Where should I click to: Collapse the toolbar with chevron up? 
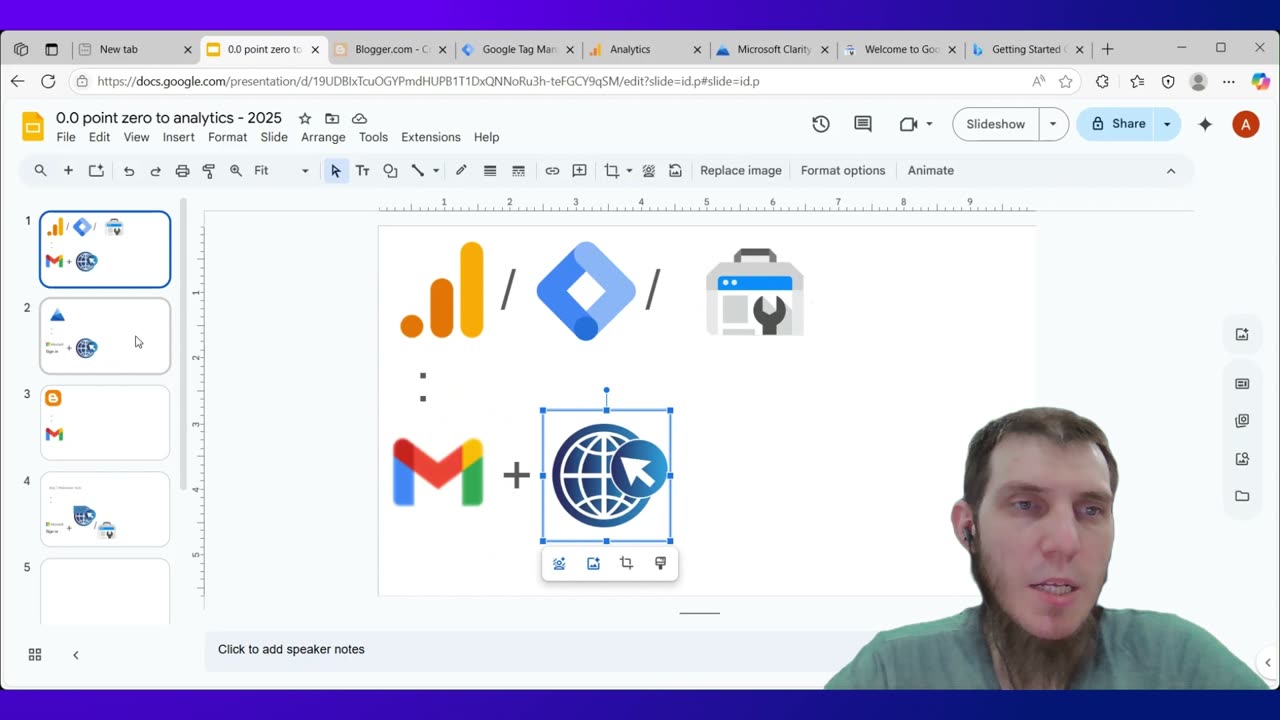(1171, 171)
